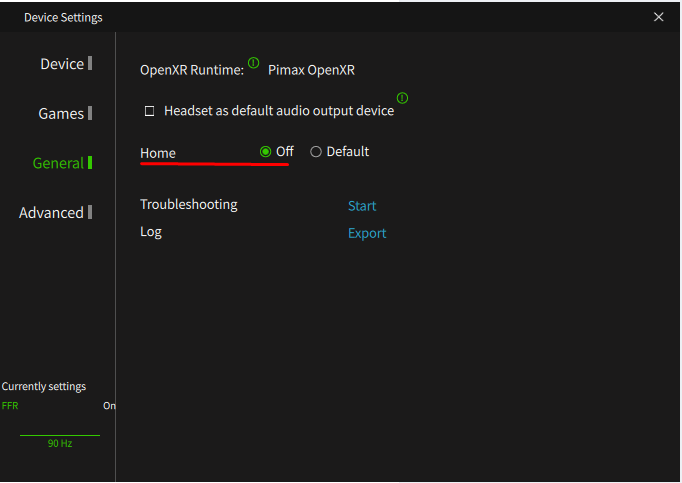Export the Log file
The width and height of the screenshot is (682, 483).
point(367,233)
